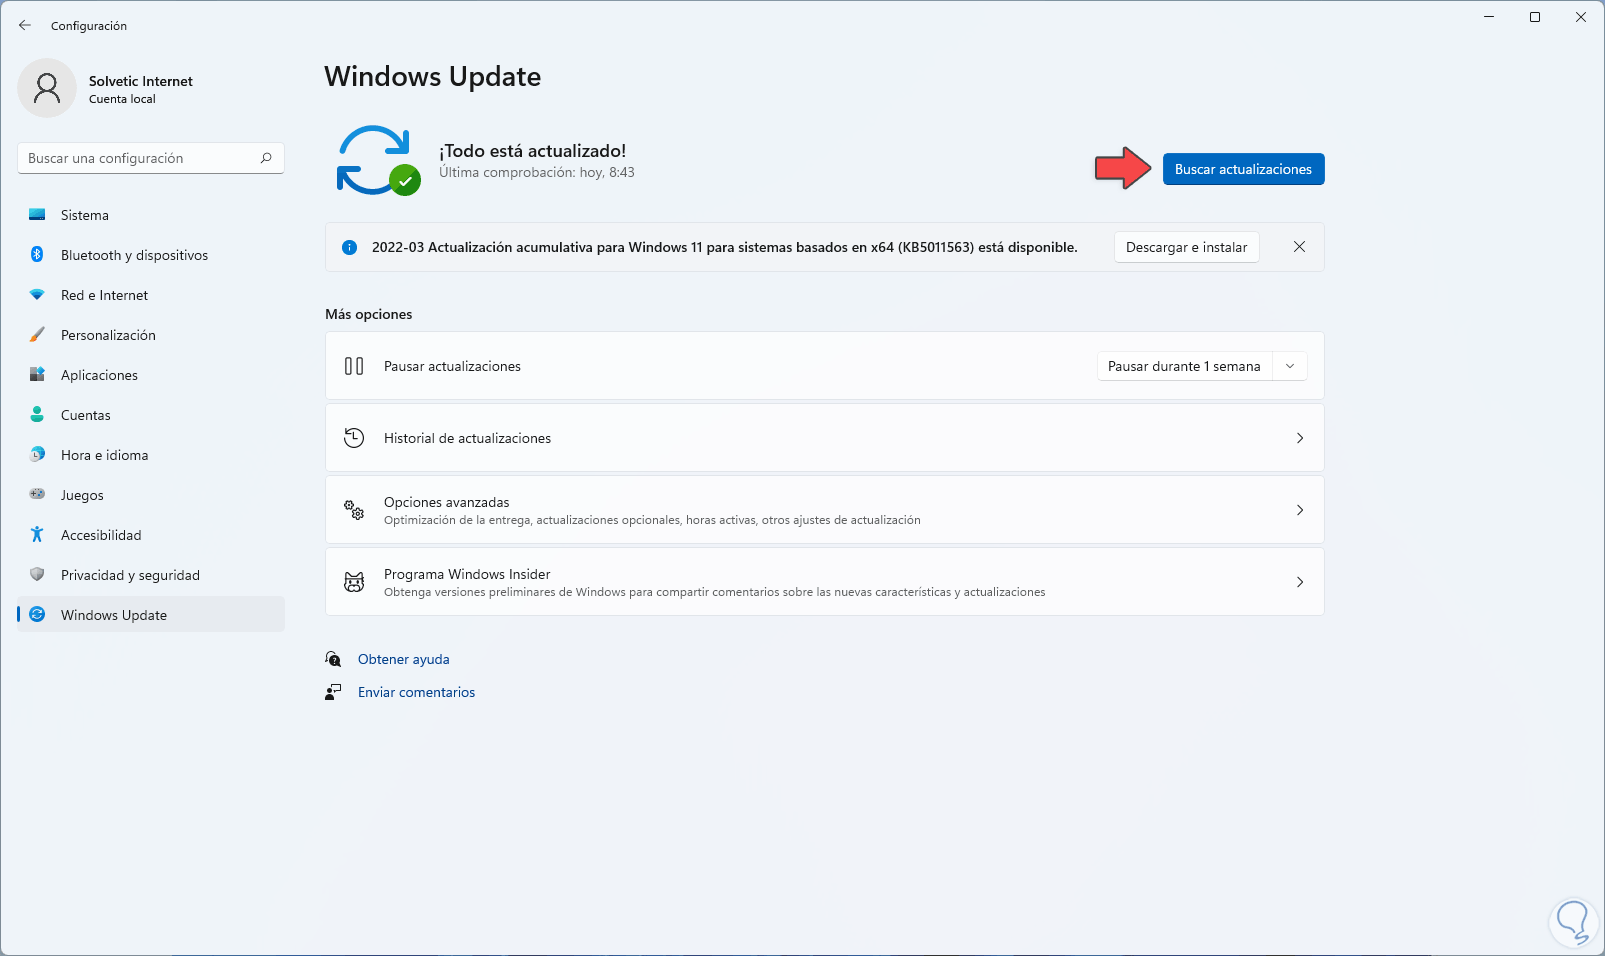Expand Programa Windows Insider chevron
Image resolution: width=1605 pixels, height=956 pixels.
(1300, 582)
